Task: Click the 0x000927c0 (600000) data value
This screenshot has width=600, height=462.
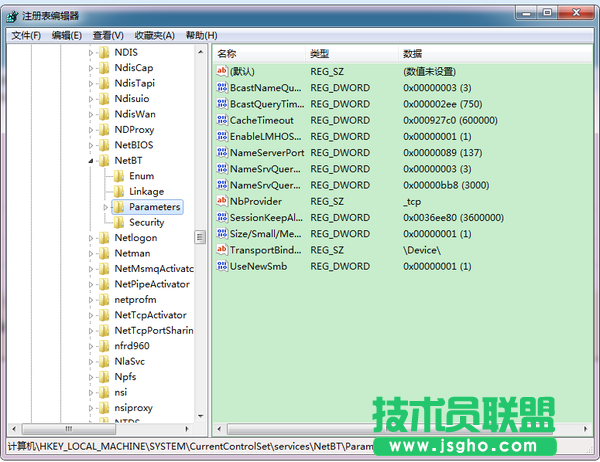Action: click(450, 120)
